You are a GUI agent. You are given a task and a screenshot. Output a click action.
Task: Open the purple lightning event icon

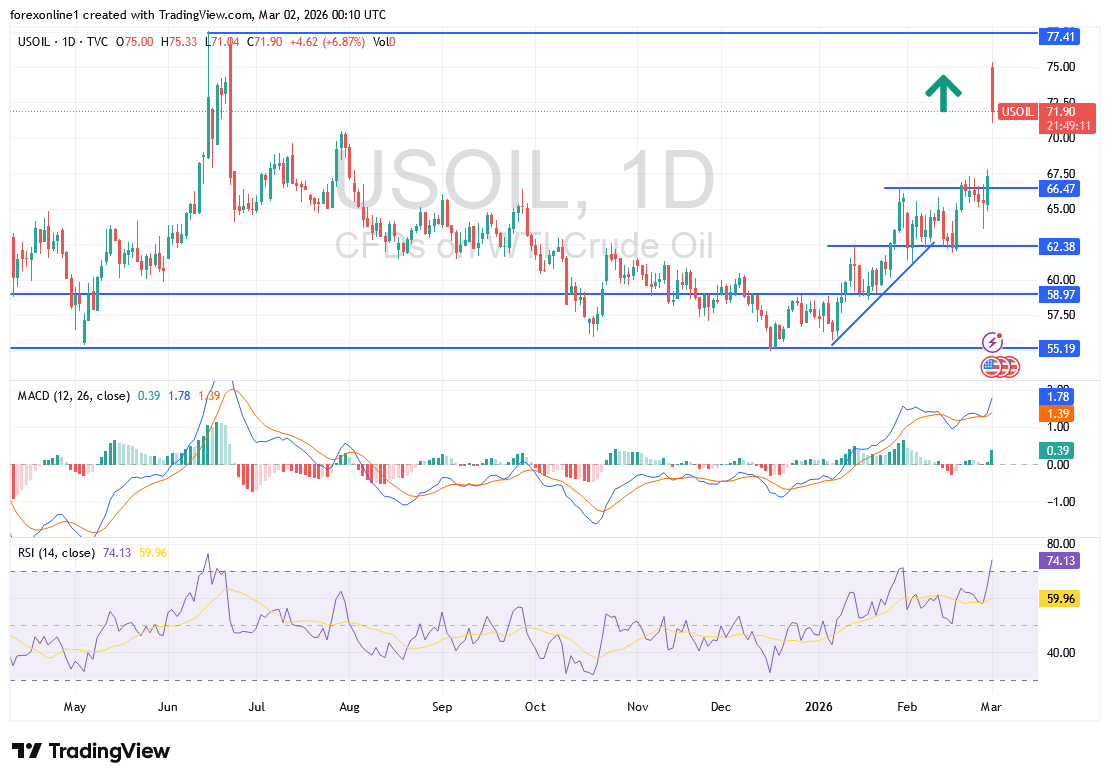[x=993, y=343]
